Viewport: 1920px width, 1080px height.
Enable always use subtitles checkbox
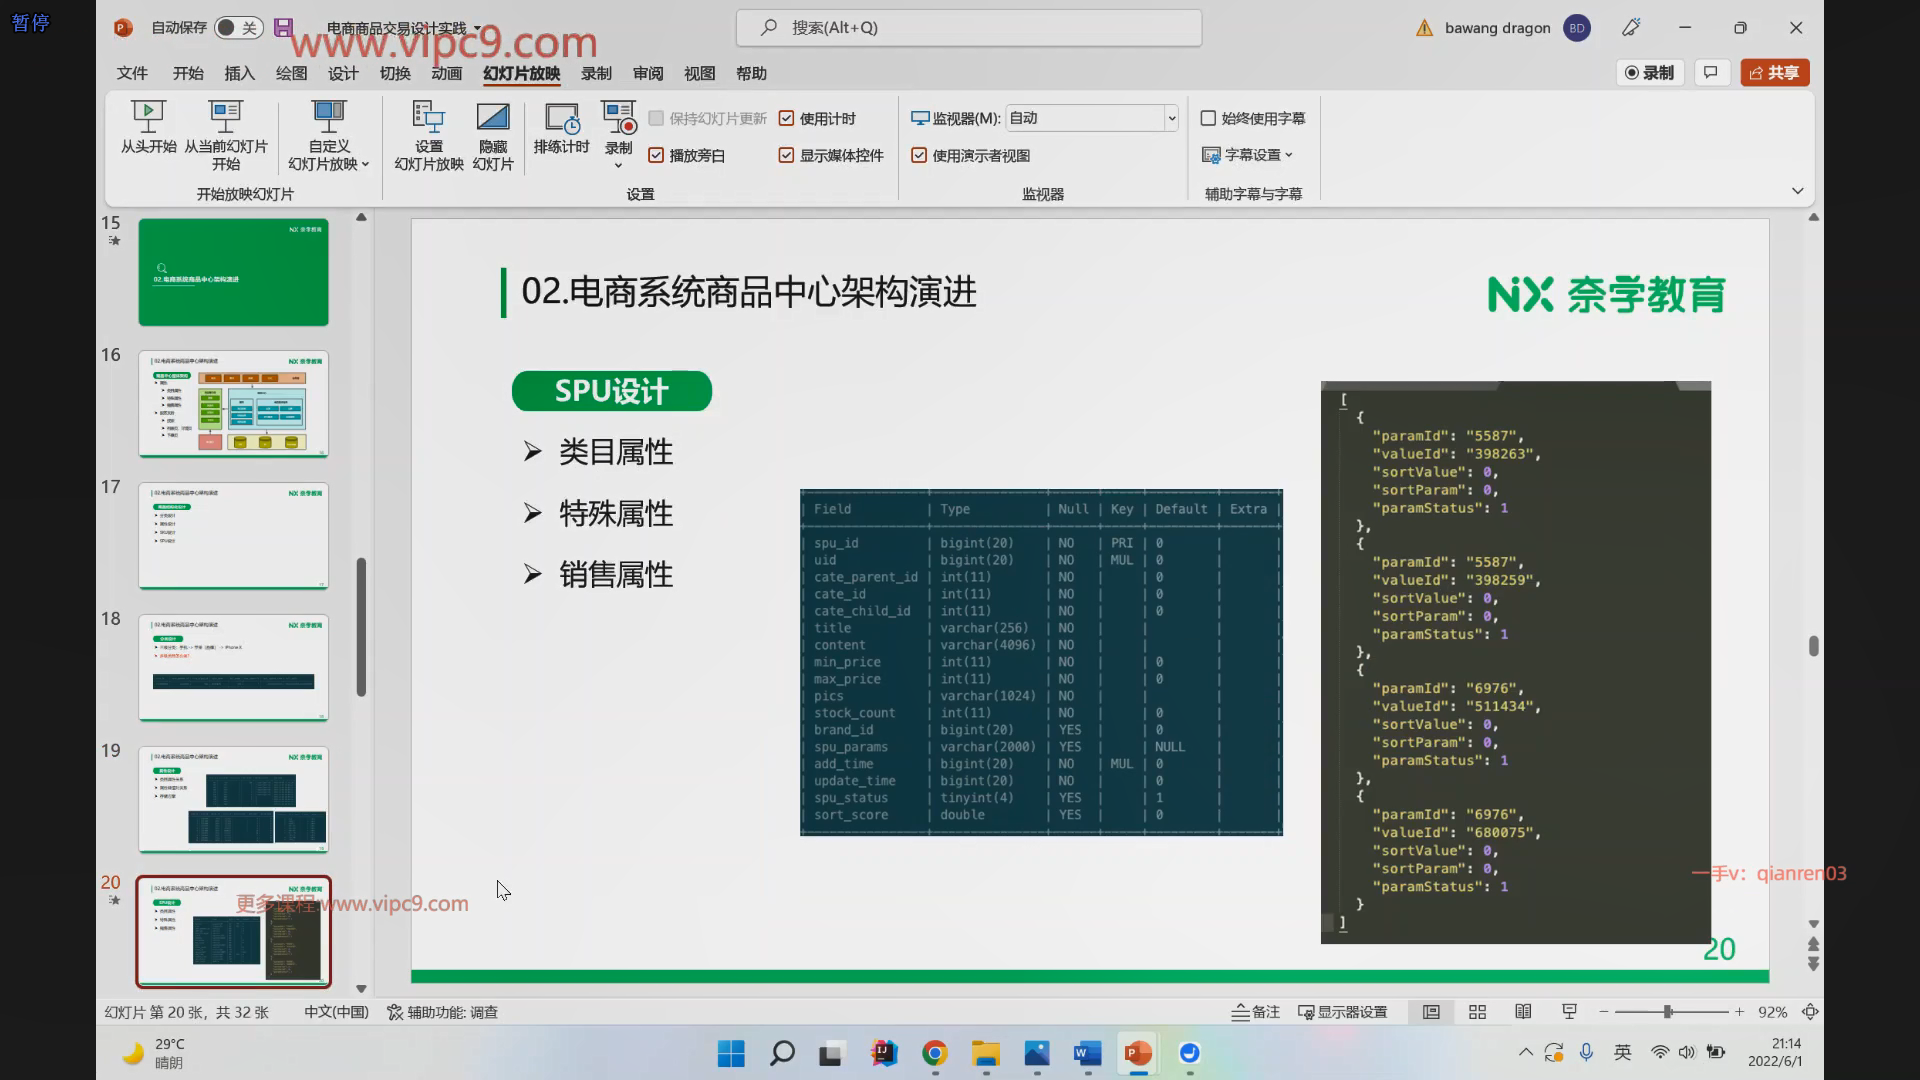coord(1208,118)
